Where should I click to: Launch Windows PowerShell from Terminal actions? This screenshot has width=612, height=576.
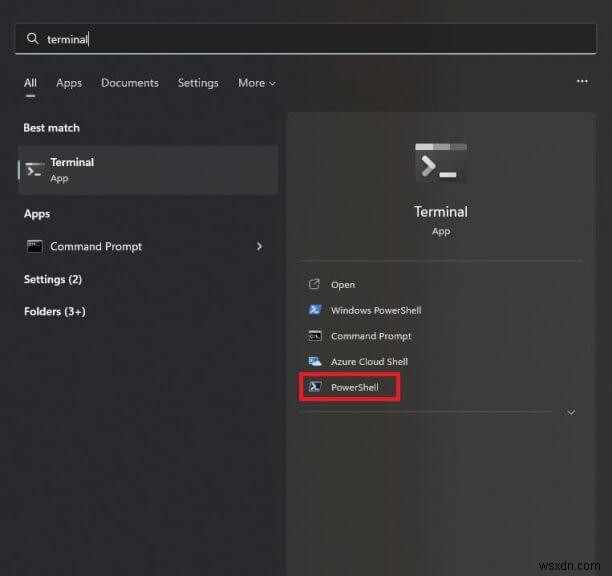tap(376, 310)
